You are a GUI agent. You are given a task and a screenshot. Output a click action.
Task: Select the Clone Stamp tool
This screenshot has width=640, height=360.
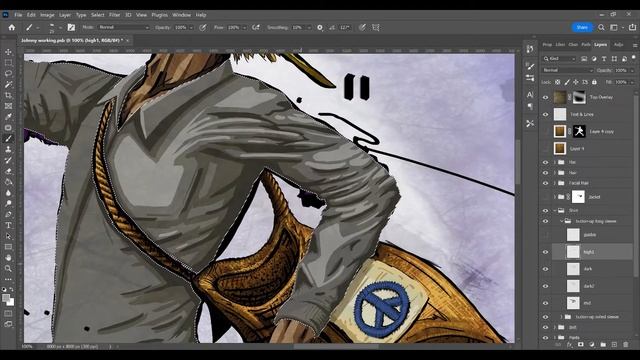(x=8, y=149)
